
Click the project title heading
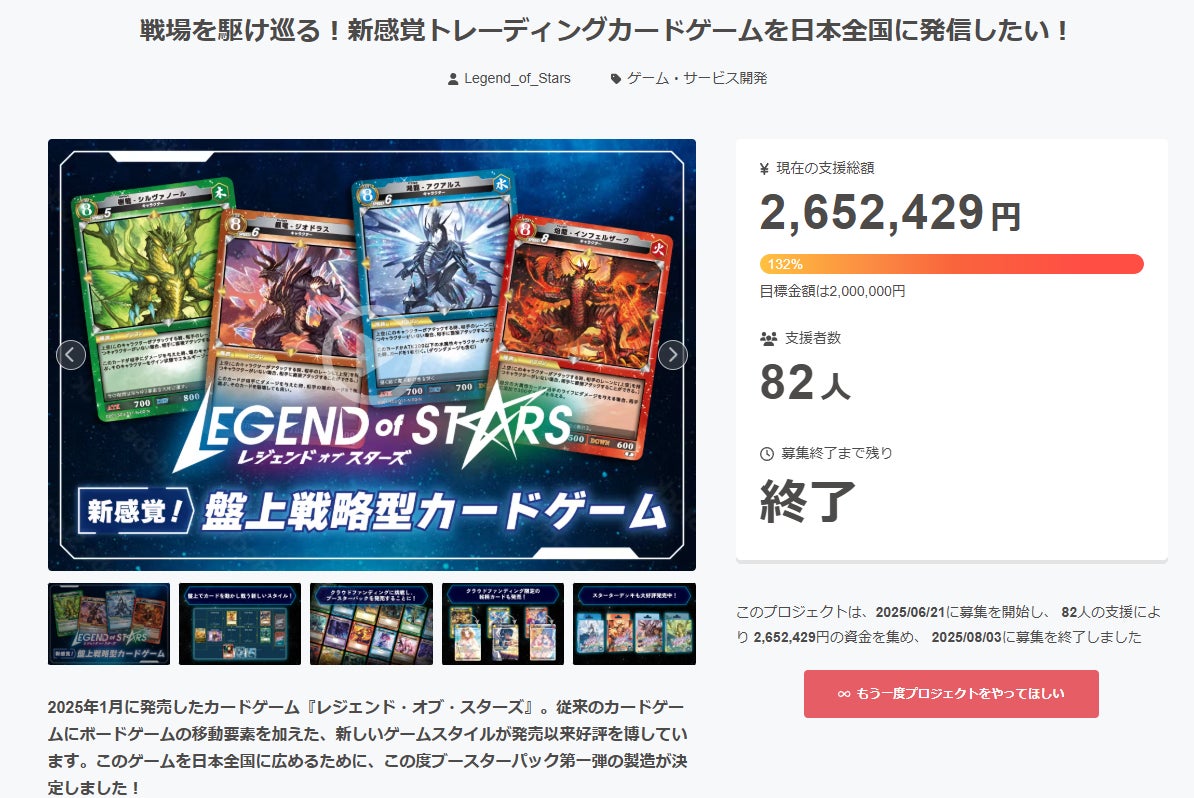605,30
